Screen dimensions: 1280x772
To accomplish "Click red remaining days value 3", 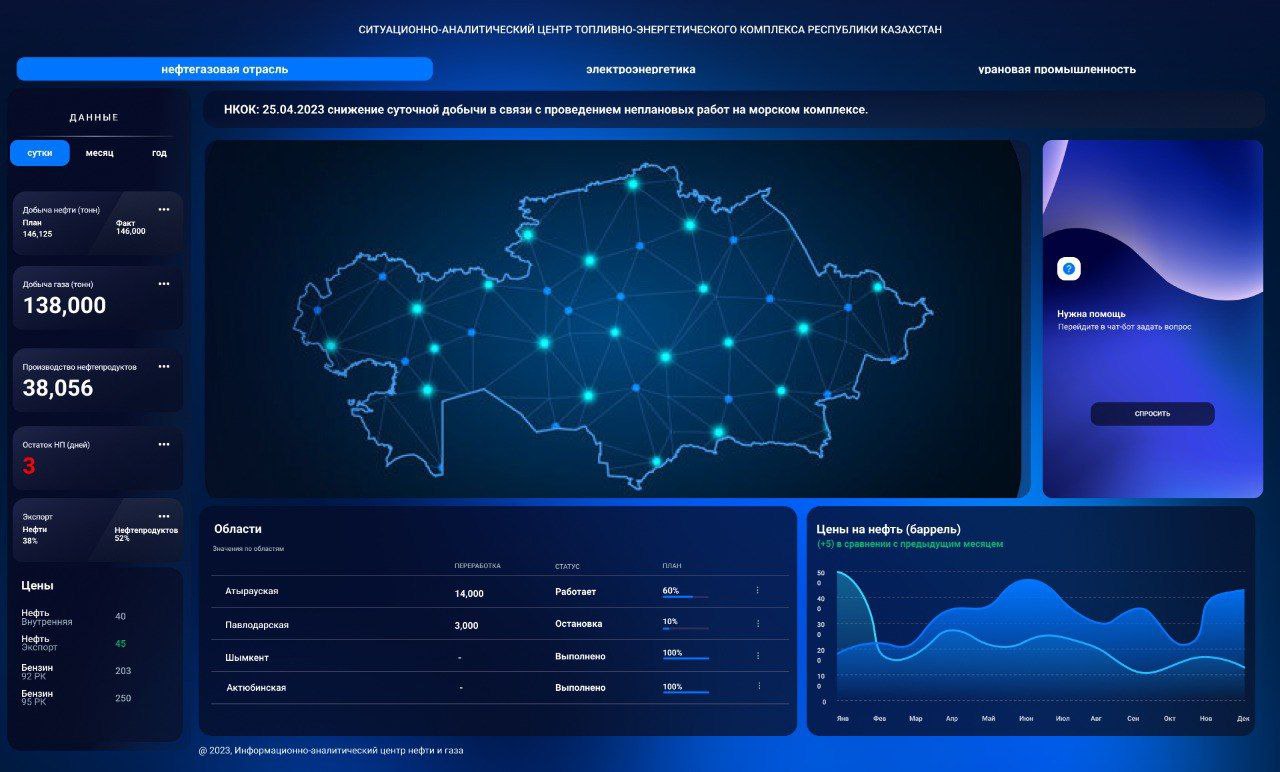I will click(x=29, y=466).
